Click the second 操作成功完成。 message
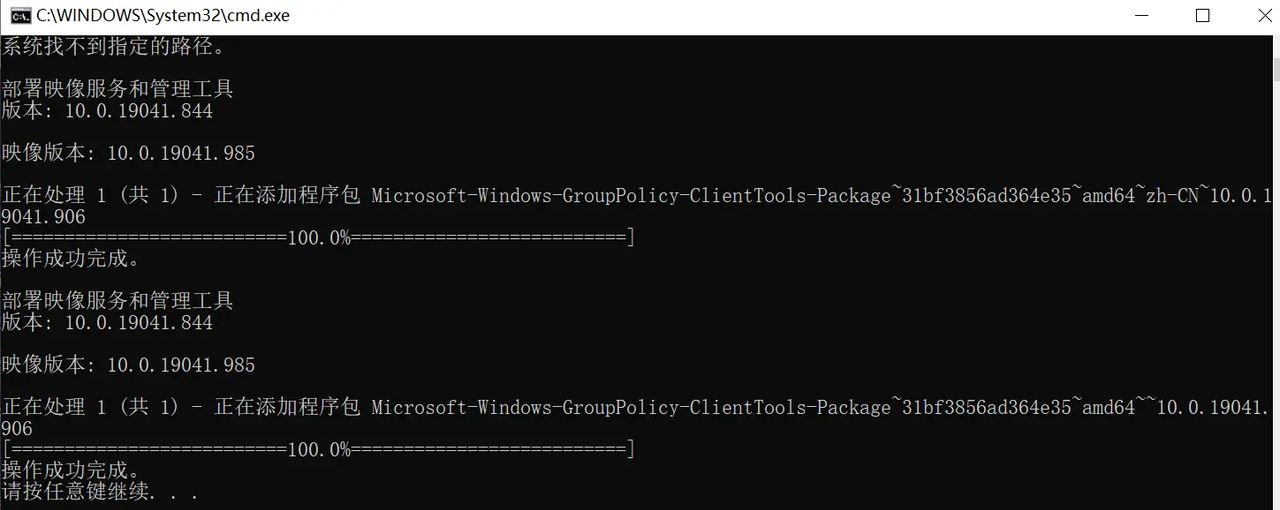The image size is (1280, 510). (72, 471)
